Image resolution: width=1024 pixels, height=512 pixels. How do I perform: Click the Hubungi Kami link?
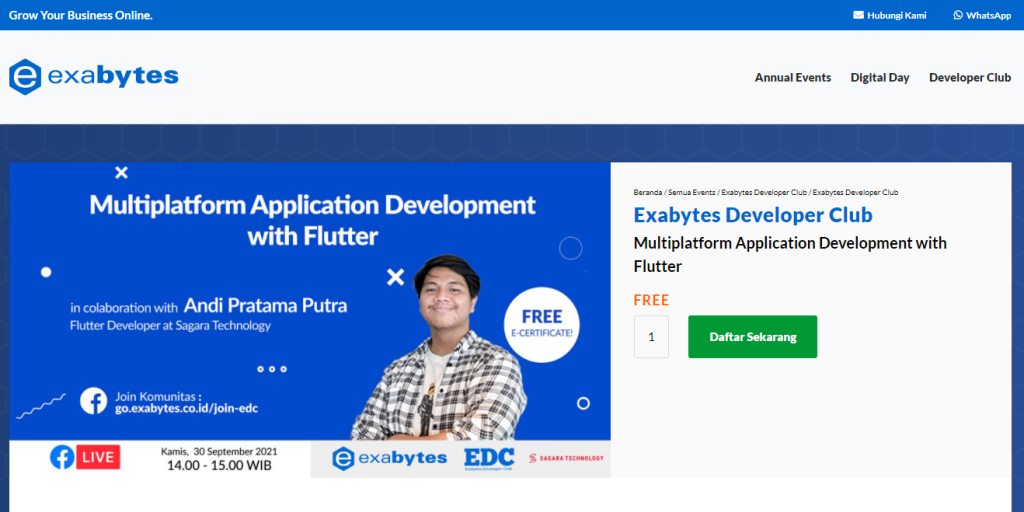tap(896, 15)
